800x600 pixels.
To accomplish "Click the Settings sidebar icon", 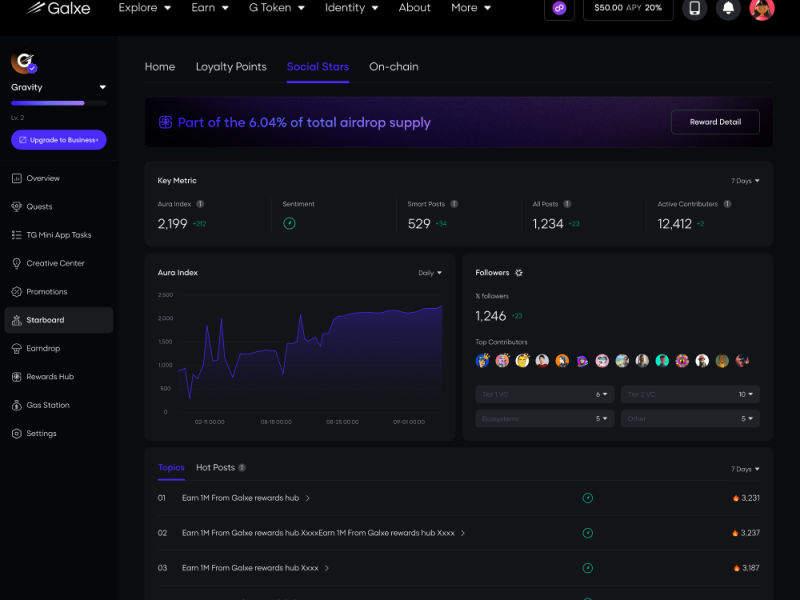I will (17, 433).
